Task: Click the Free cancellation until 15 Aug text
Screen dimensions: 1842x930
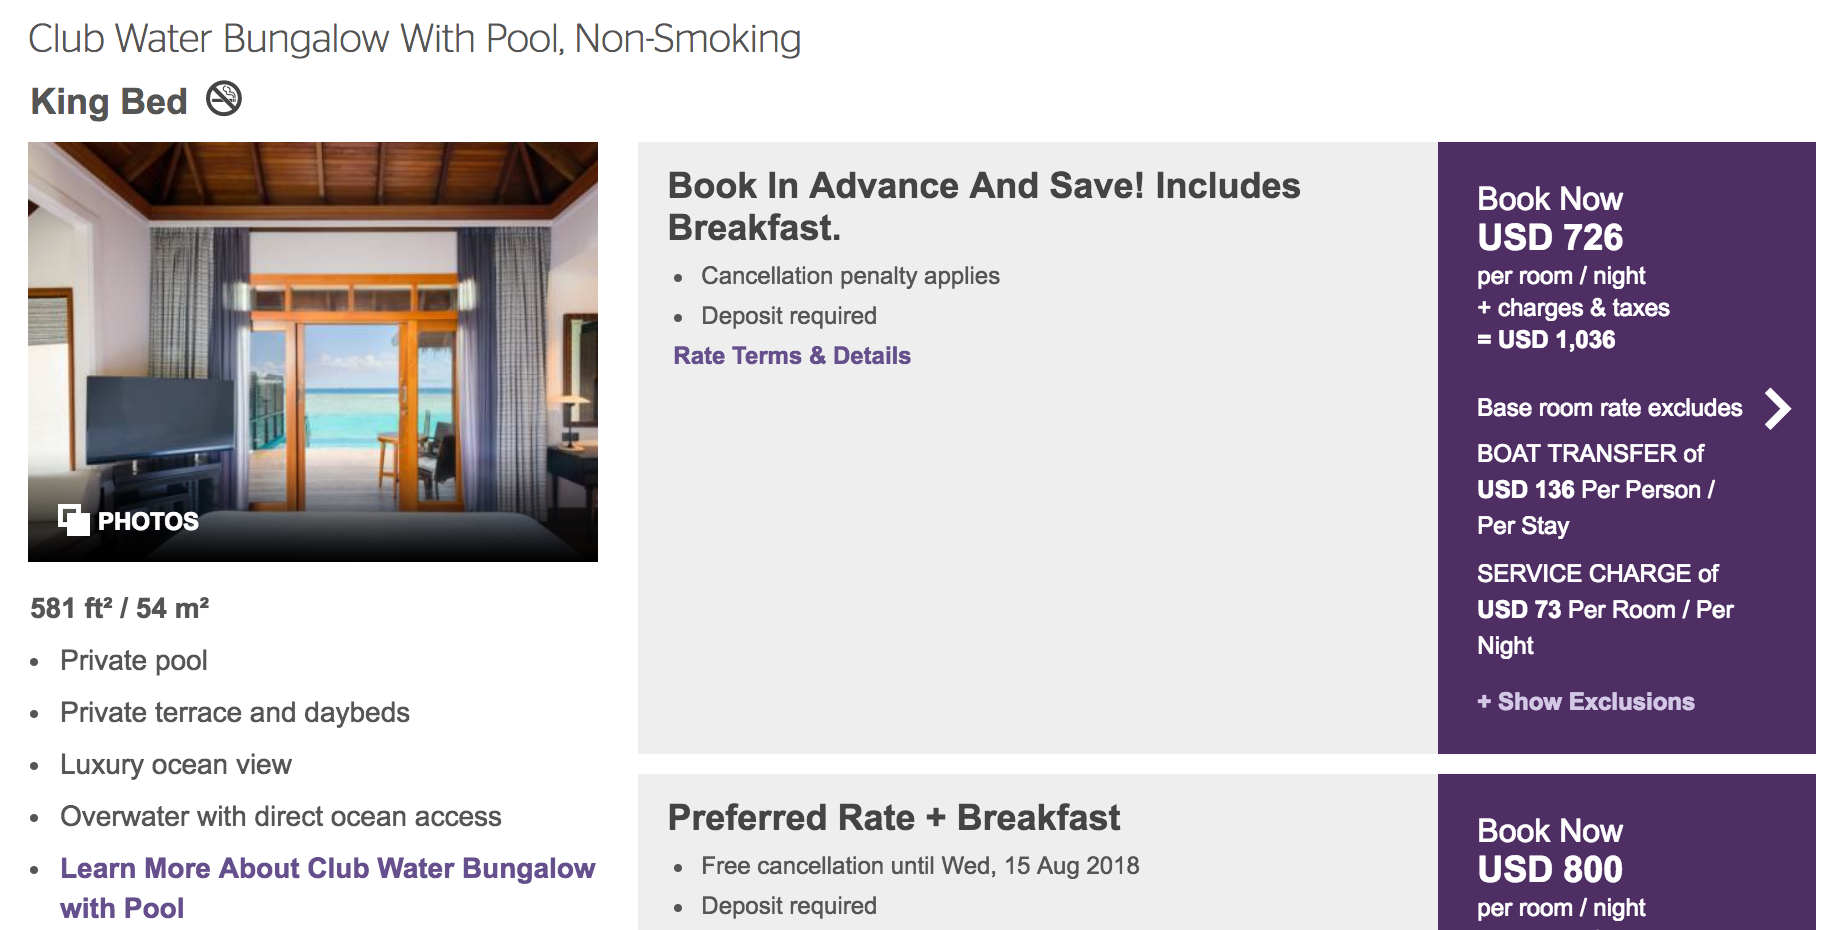Action: (x=919, y=866)
